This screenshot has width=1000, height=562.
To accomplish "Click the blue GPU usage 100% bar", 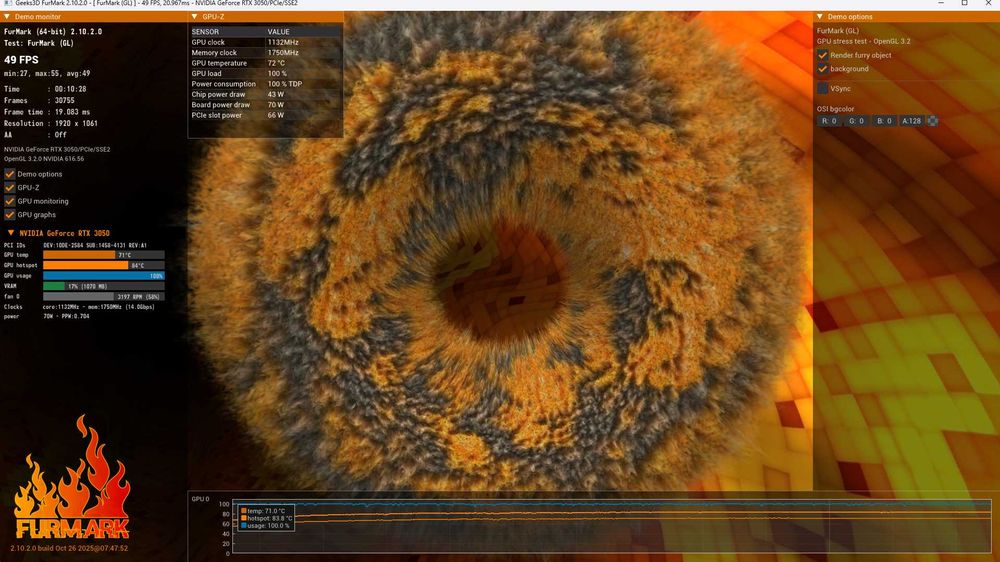I will (103, 276).
